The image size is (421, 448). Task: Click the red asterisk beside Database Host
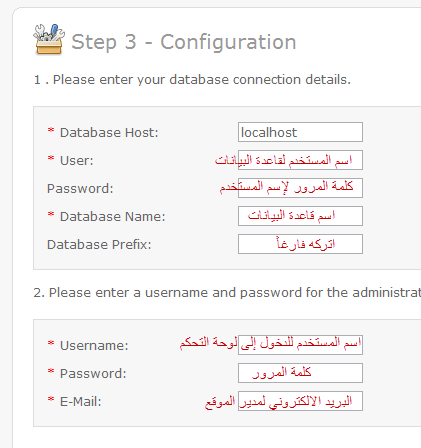pyautogui.click(x=51, y=130)
